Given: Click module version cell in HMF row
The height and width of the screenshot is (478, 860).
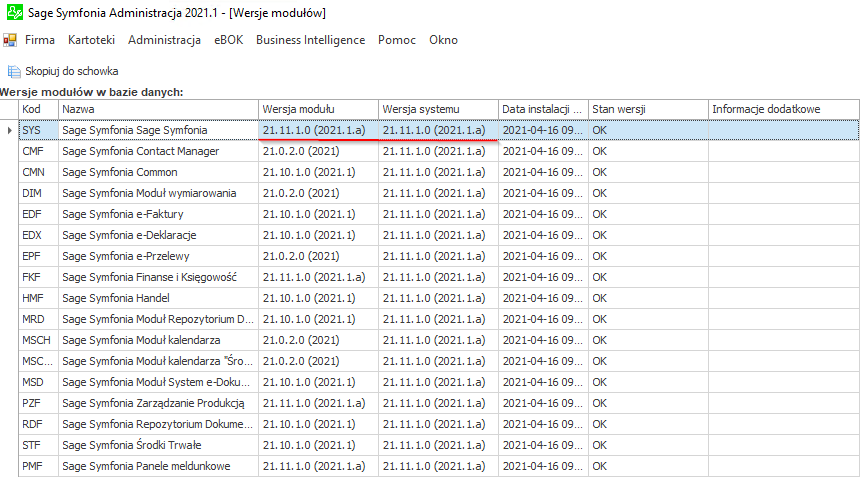Looking at the screenshot, I should (x=319, y=298).
